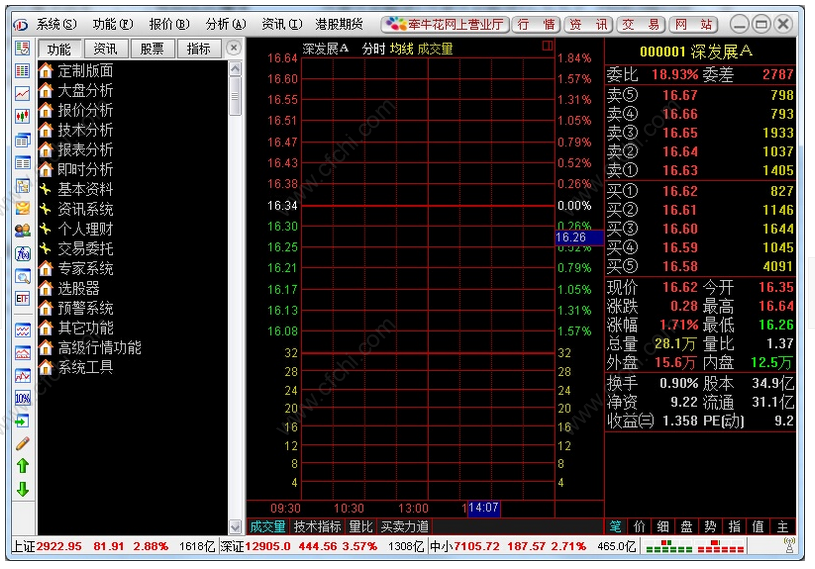The height and width of the screenshot is (569, 815).
Task: Expand the 预警系统 tree item
Action: (x=76, y=308)
